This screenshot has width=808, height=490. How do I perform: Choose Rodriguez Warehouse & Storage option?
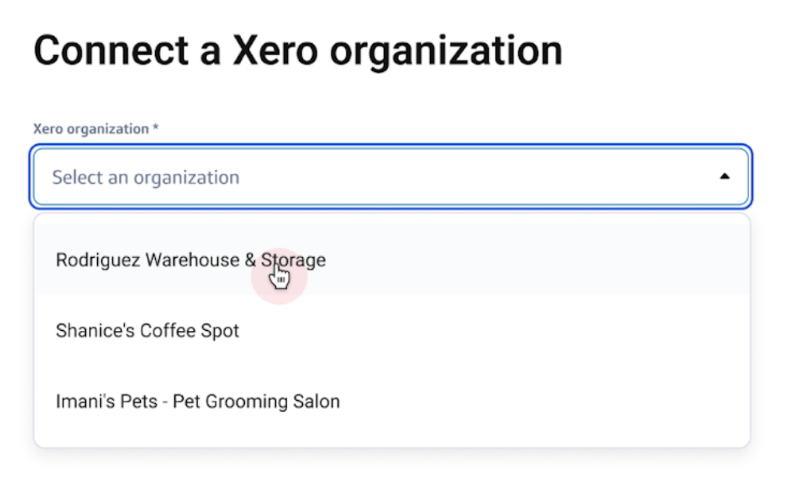click(x=190, y=260)
